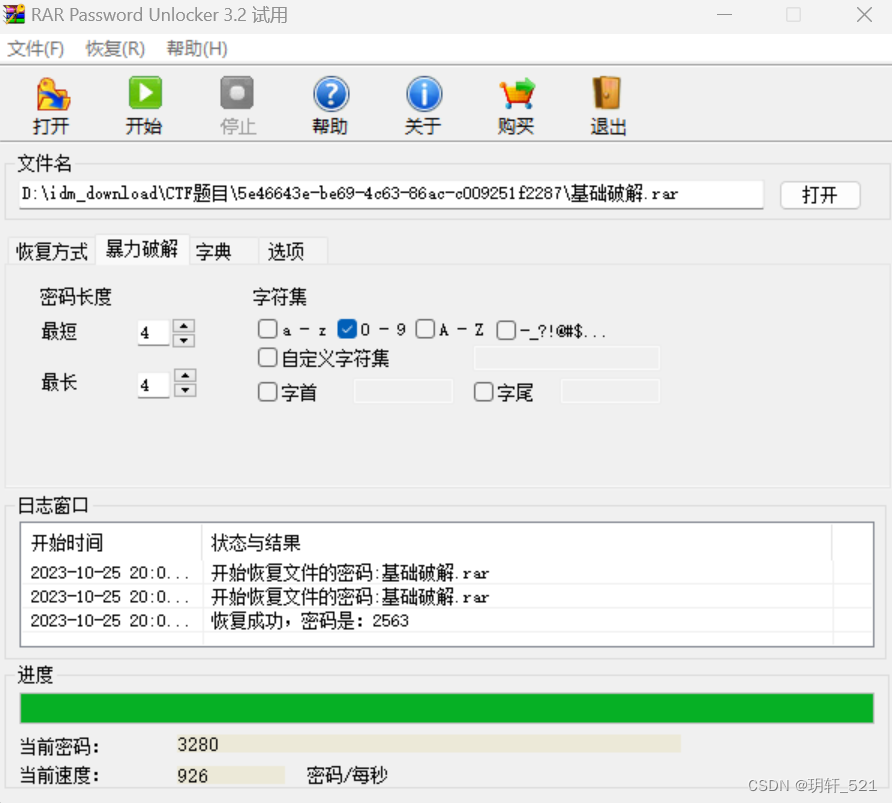The image size is (892, 803).
Task: Click the custom charset text field
Action: coord(567,358)
